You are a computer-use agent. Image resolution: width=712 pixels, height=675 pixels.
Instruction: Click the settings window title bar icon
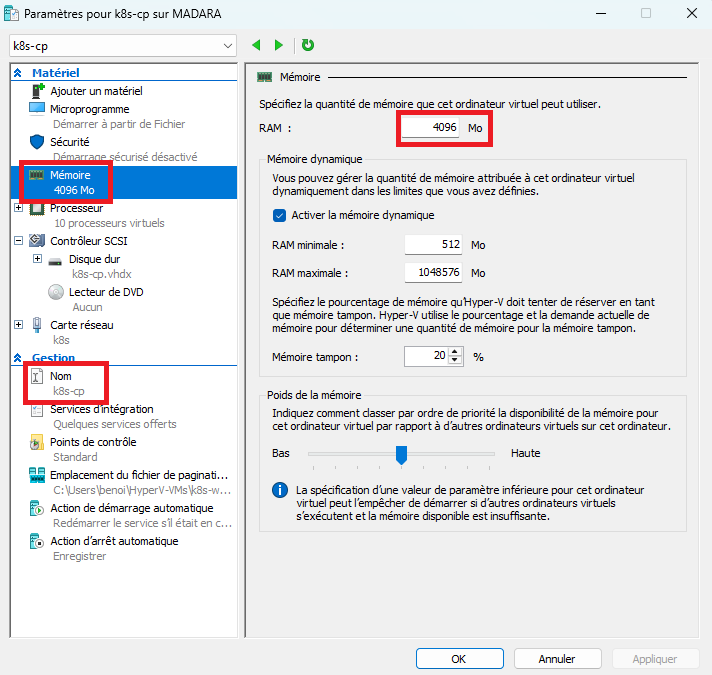[12, 14]
